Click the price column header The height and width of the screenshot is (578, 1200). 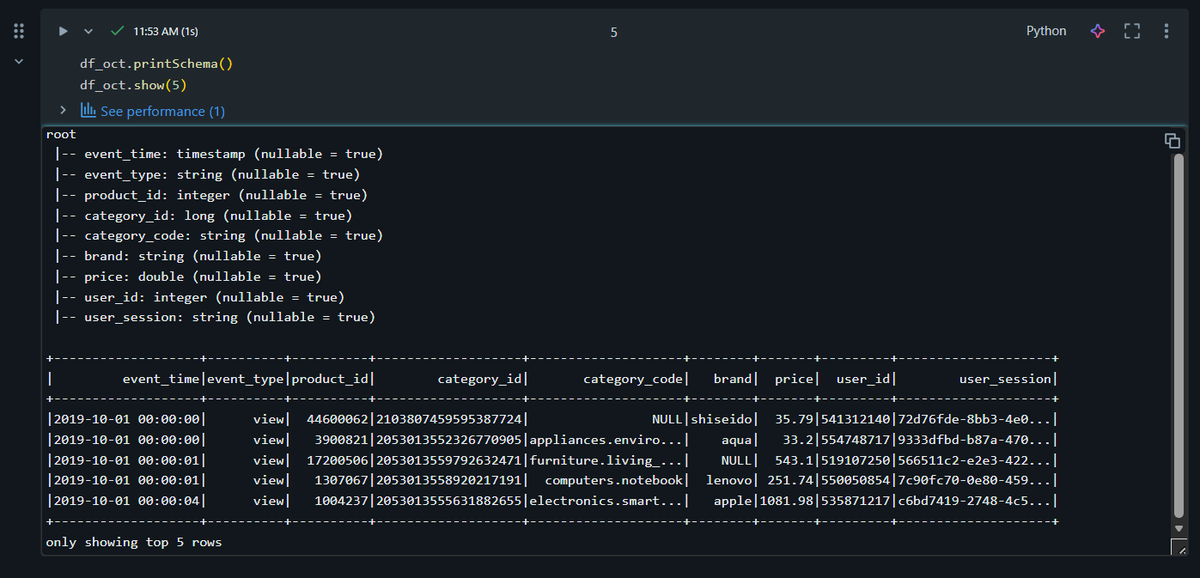click(x=794, y=379)
